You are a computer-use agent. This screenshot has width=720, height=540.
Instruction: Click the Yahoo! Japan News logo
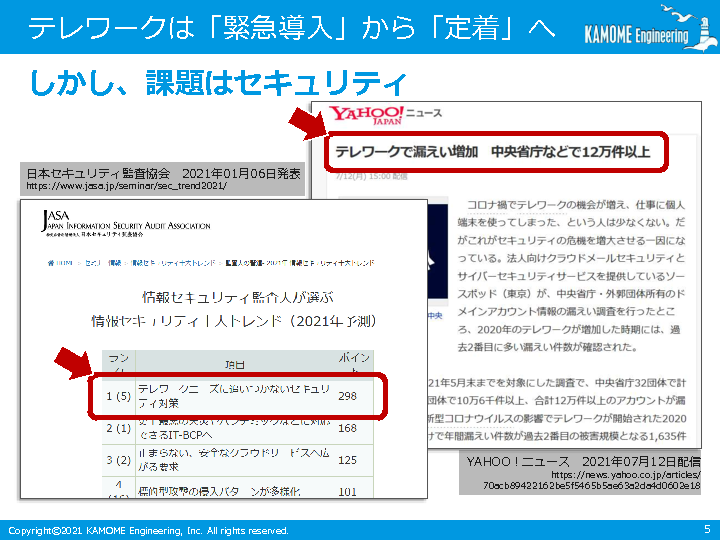tap(367, 115)
